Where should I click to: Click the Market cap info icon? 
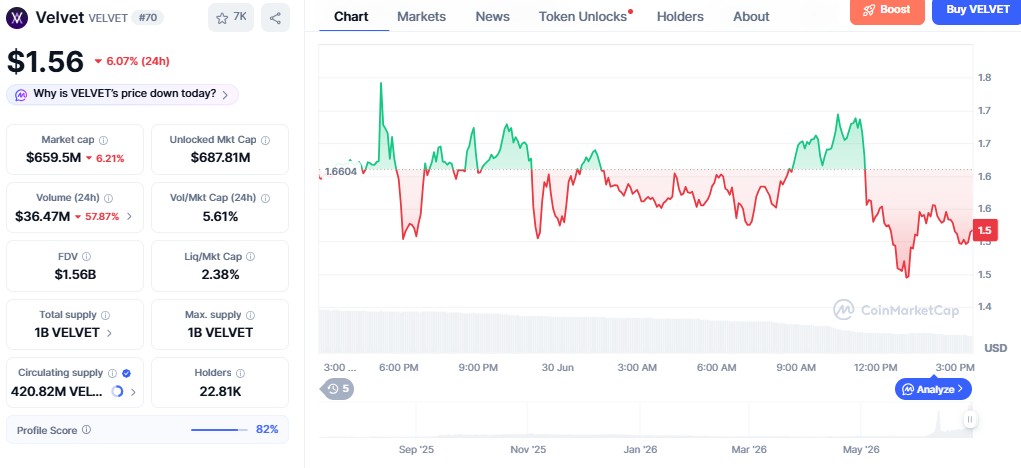coord(104,140)
